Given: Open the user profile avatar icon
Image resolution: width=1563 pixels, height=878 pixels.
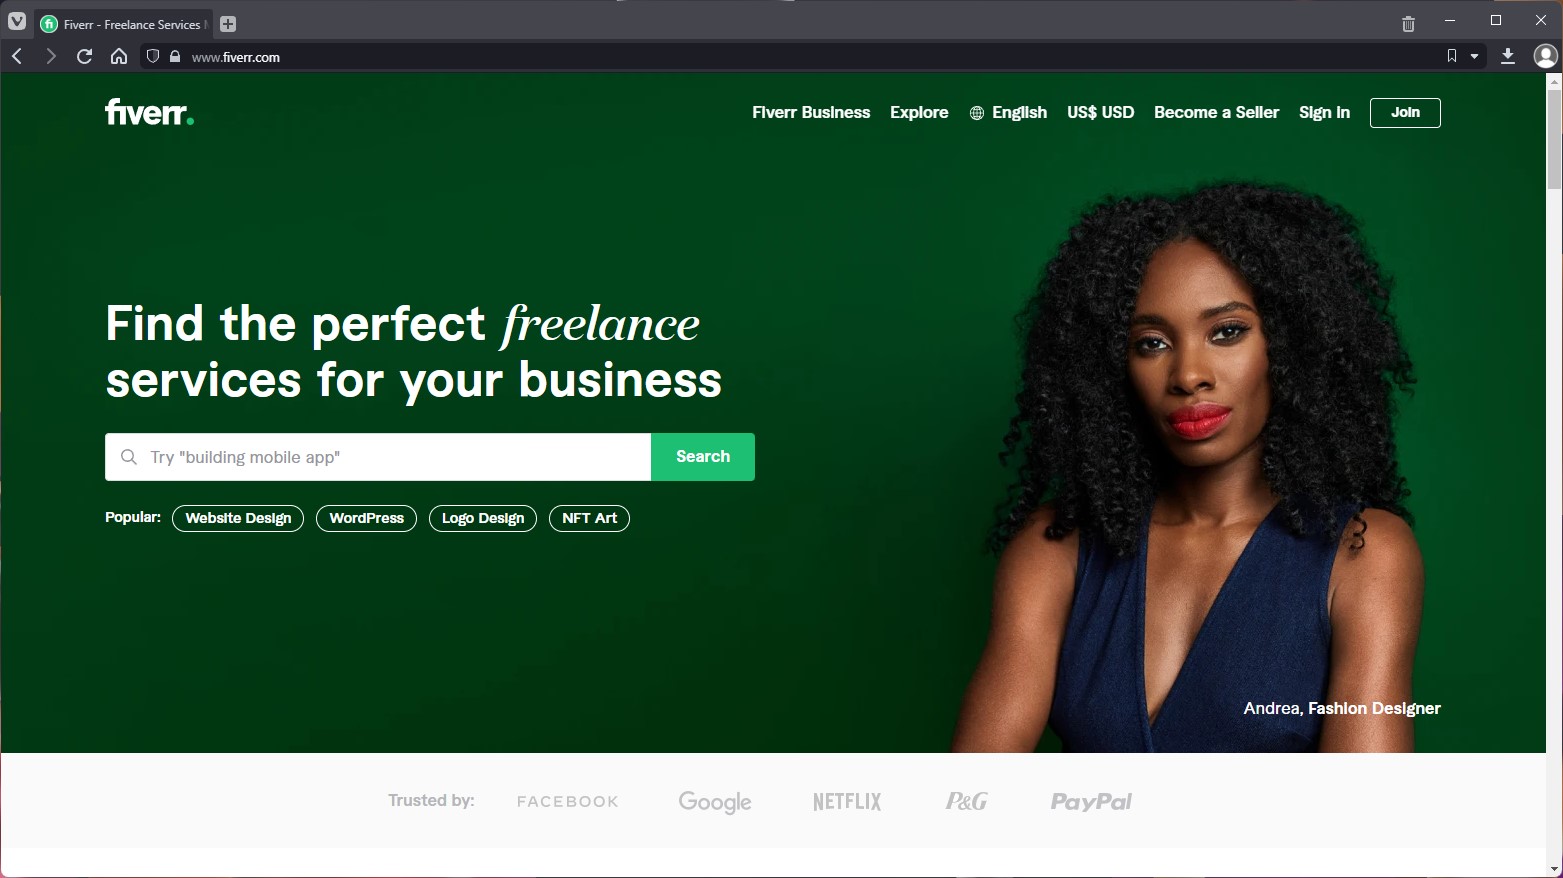Looking at the screenshot, I should pos(1546,56).
